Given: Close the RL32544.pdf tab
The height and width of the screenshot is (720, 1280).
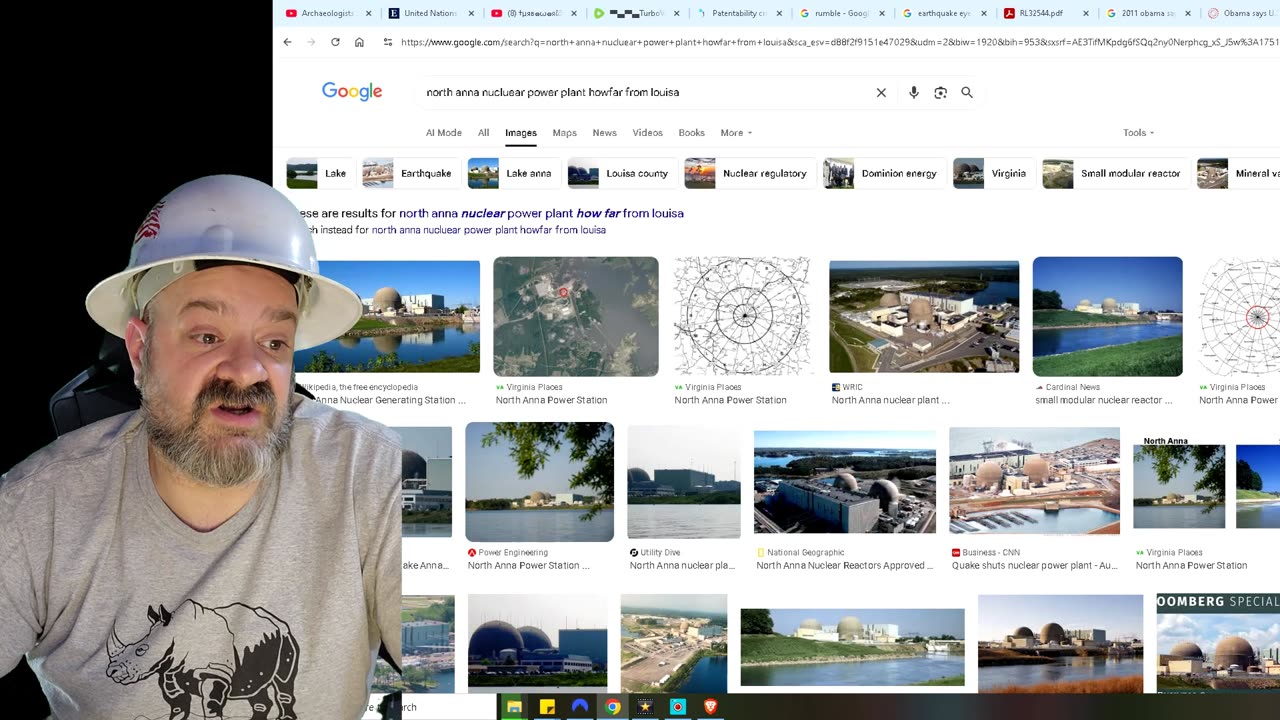Looking at the screenshot, I should [1086, 13].
